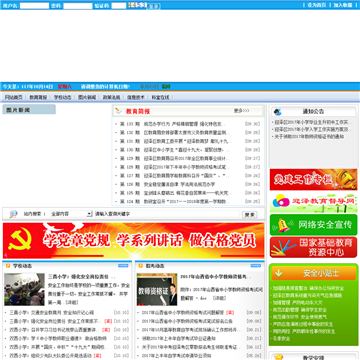Open the 第132期 bulletin entry
This screenshot has width=360, height=360.
point(175,132)
